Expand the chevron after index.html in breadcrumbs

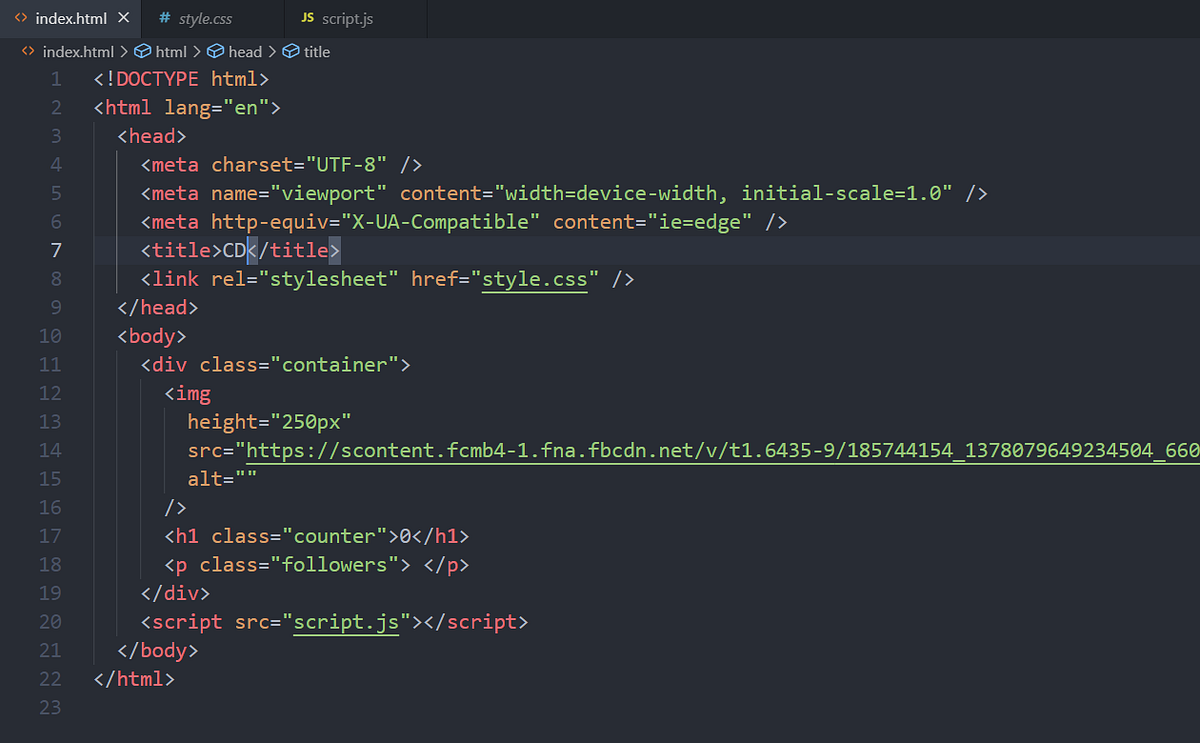click(x=127, y=51)
